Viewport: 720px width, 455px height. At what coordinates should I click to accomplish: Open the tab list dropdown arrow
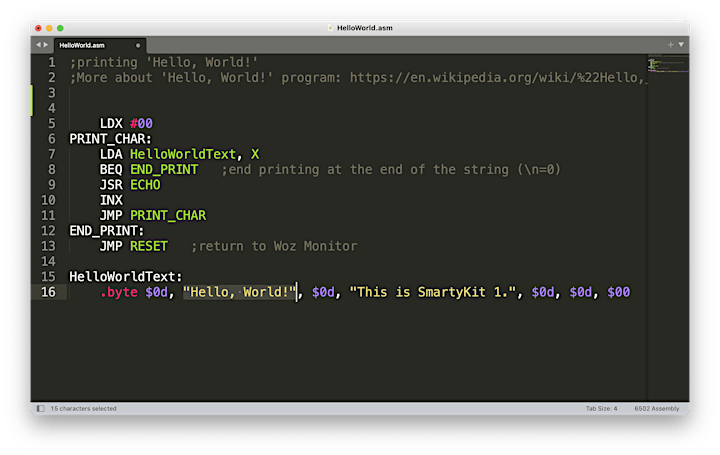coord(681,45)
